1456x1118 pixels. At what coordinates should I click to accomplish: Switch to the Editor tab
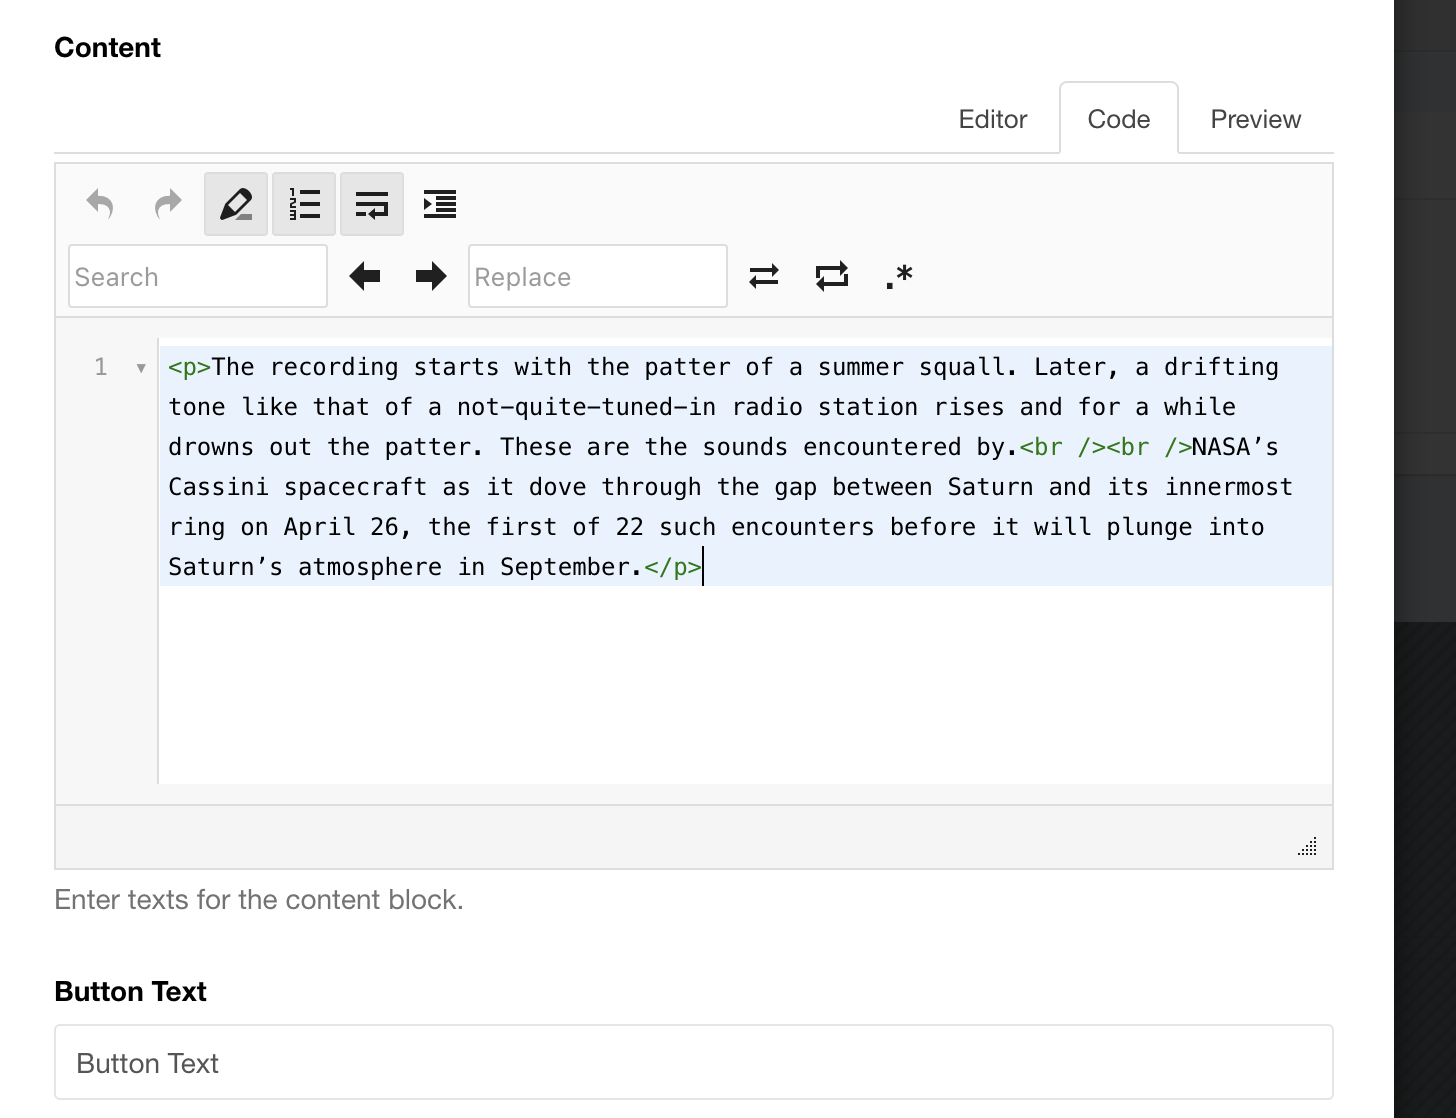(x=992, y=119)
